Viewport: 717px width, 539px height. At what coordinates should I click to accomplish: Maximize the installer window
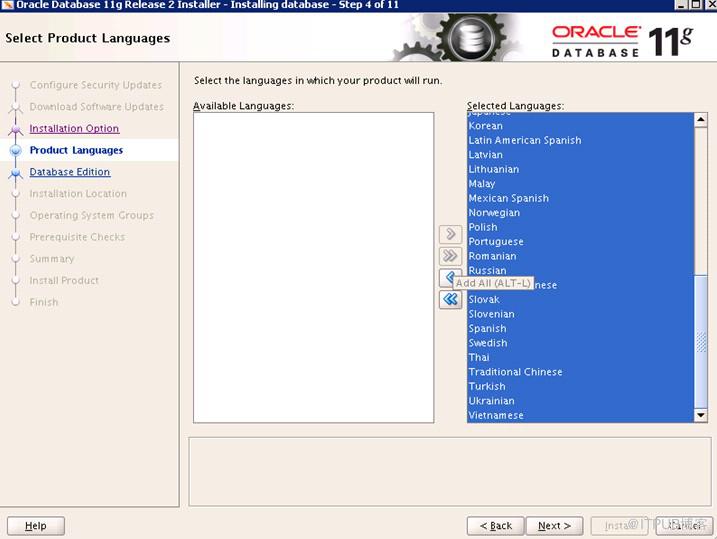pyautogui.click(x=695, y=5)
